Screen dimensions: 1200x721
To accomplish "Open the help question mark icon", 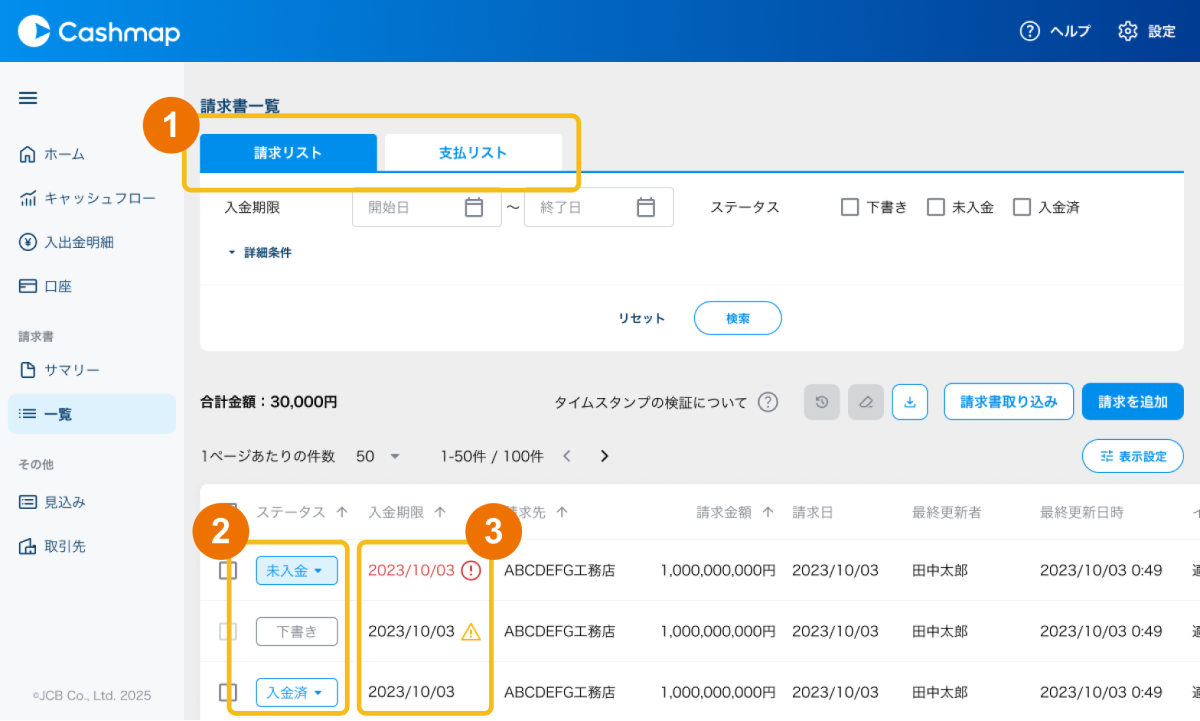I will [x=1029, y=31].
